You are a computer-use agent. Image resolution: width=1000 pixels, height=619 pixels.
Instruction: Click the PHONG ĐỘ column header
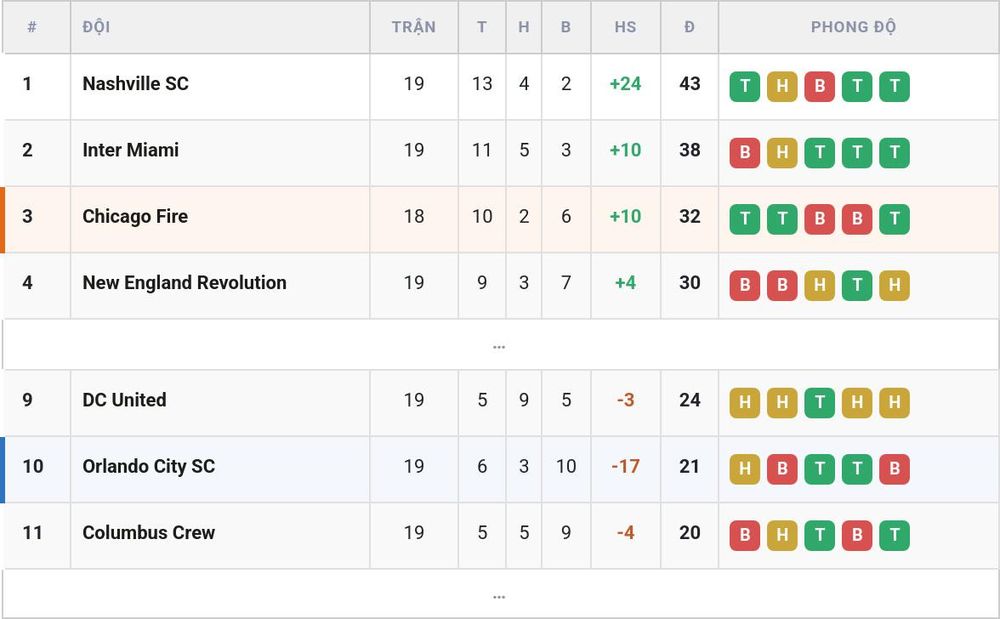(x=853, y=27)
